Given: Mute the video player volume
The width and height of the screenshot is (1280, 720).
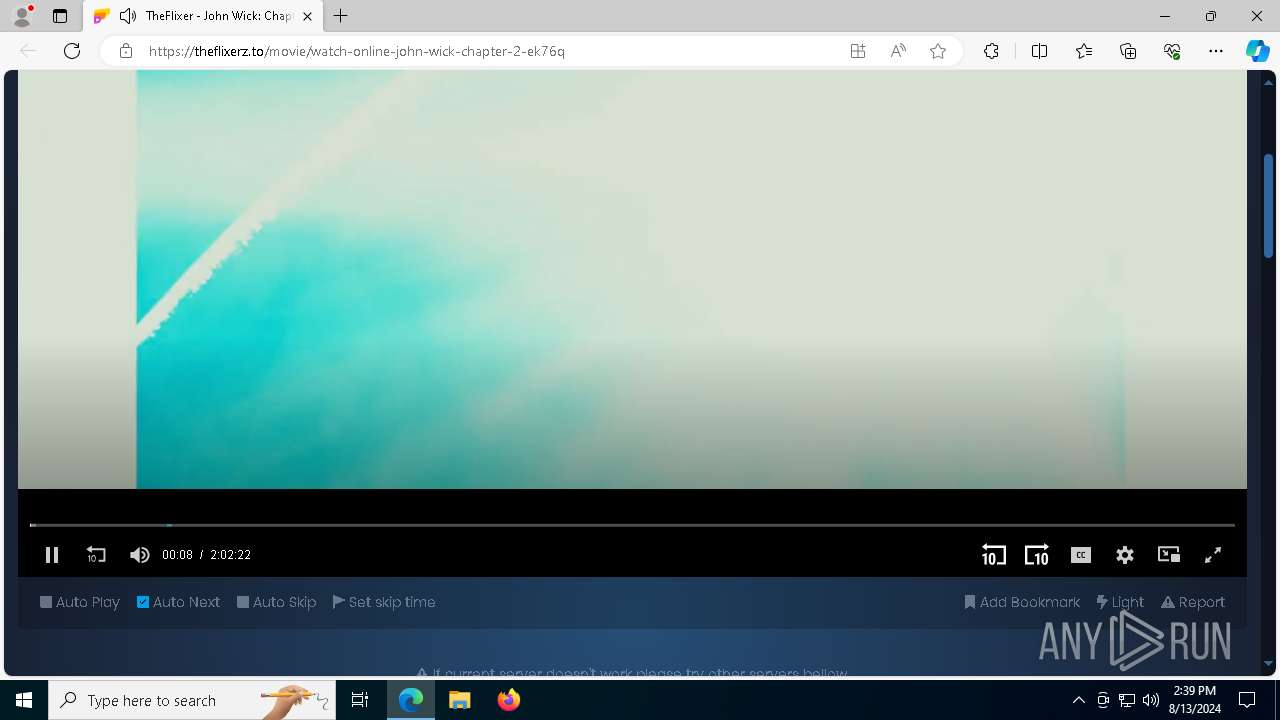Looking at the screenshot, I should click(140, 555).
